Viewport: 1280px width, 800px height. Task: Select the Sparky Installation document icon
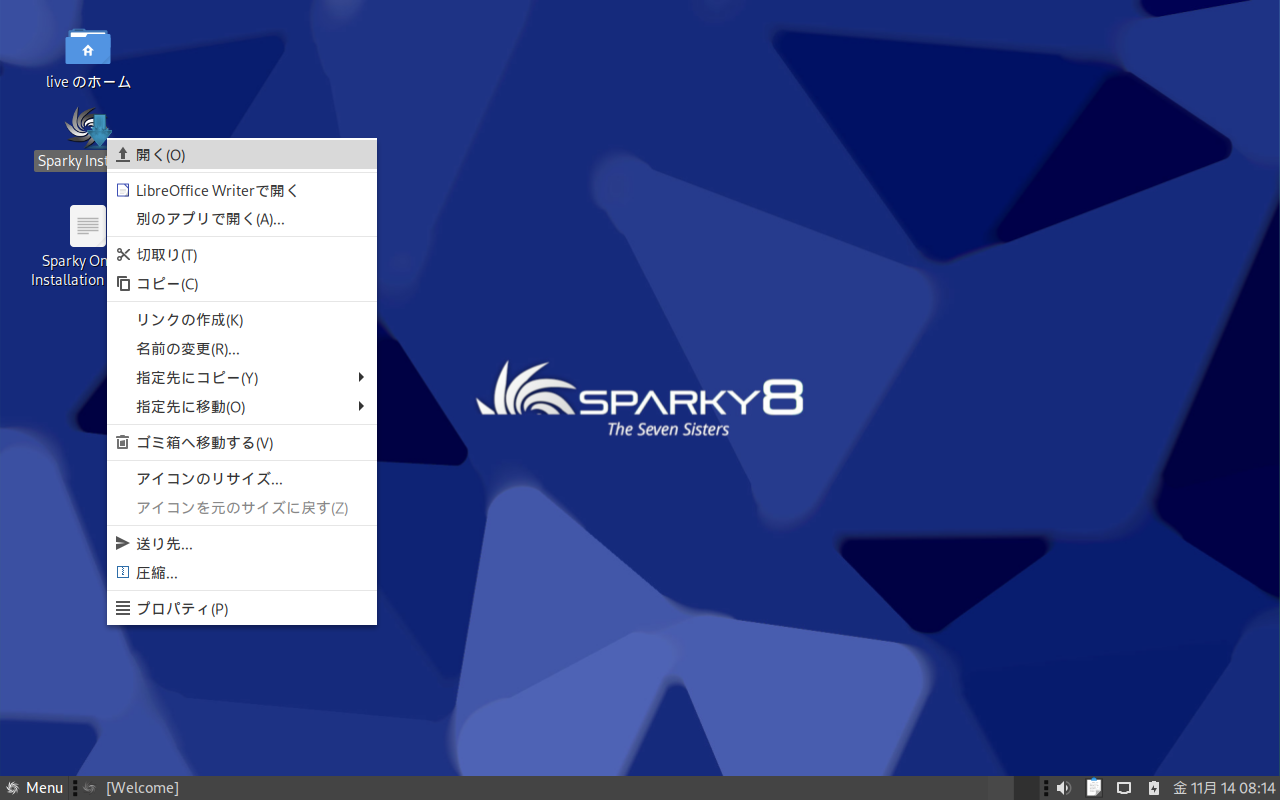(x=88, y=226)
